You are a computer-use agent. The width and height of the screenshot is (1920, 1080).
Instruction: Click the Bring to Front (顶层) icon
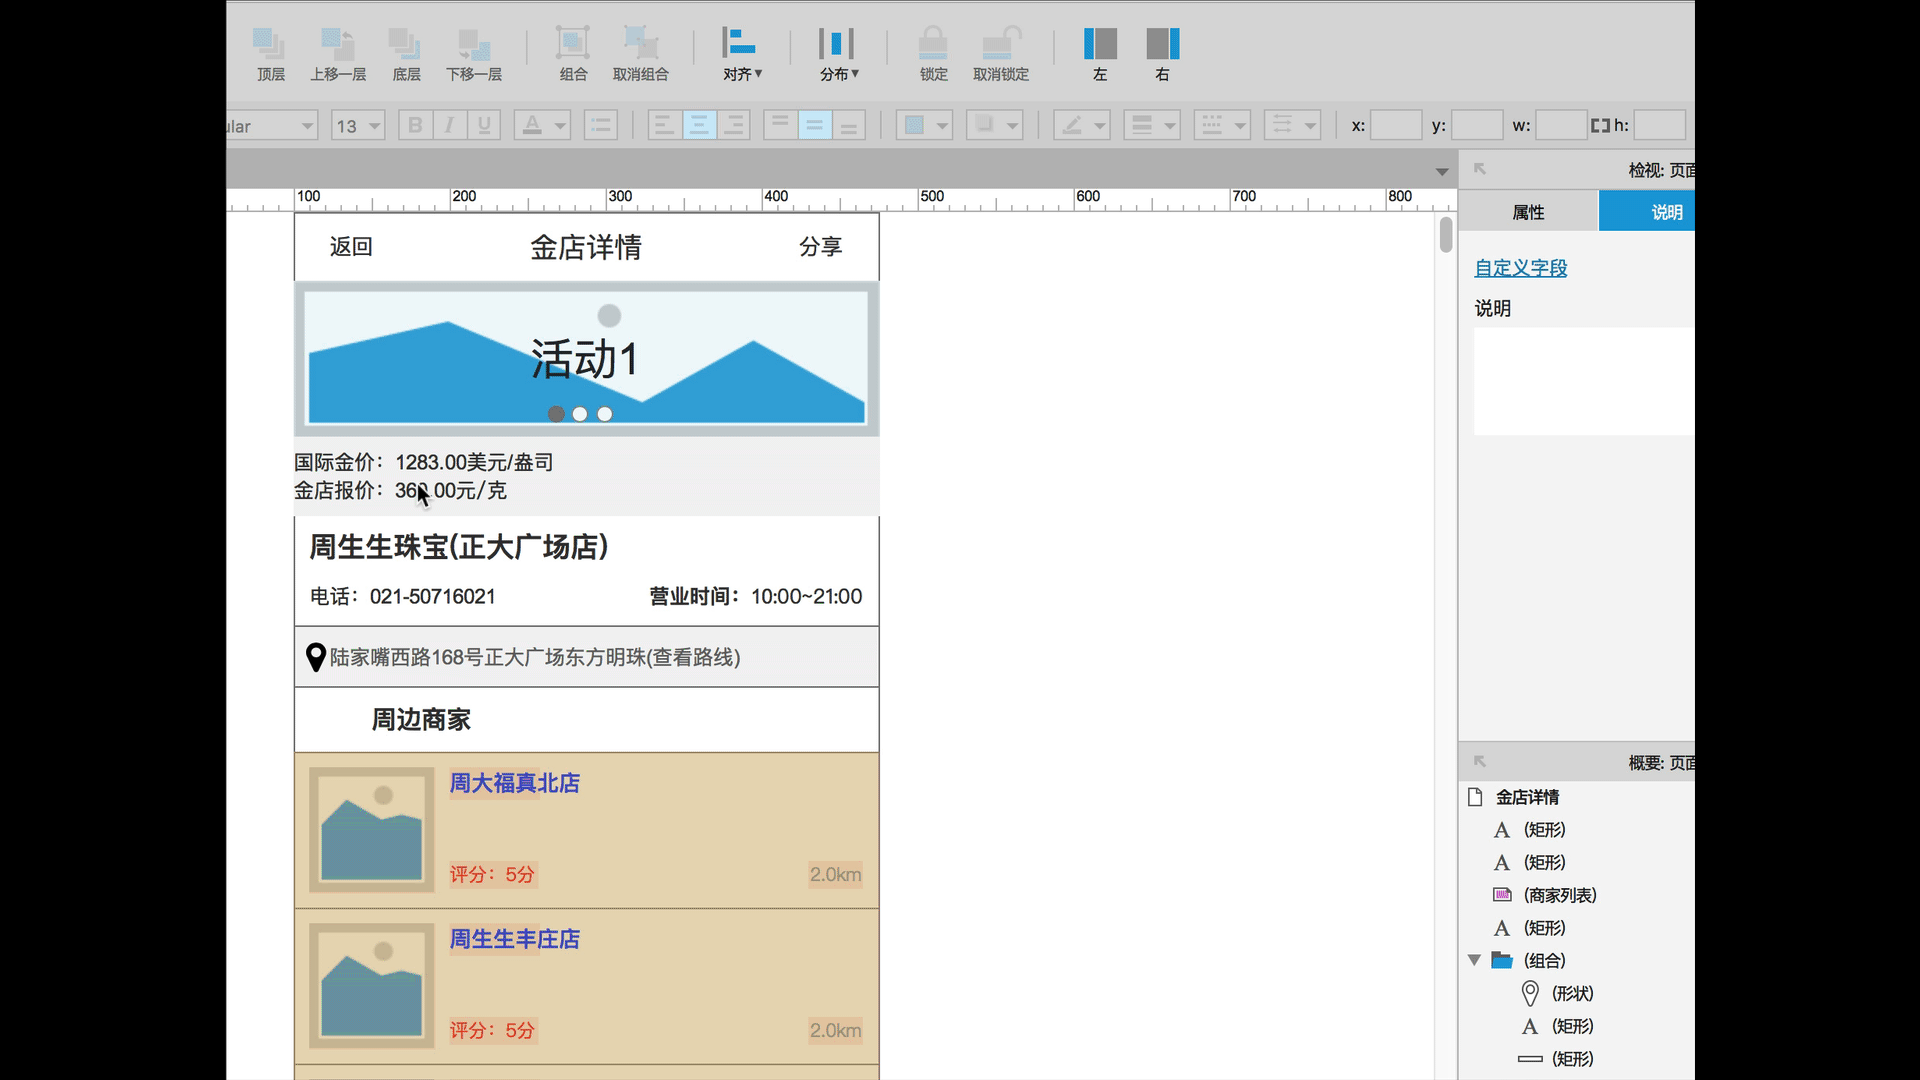click(x=270, y=45)
